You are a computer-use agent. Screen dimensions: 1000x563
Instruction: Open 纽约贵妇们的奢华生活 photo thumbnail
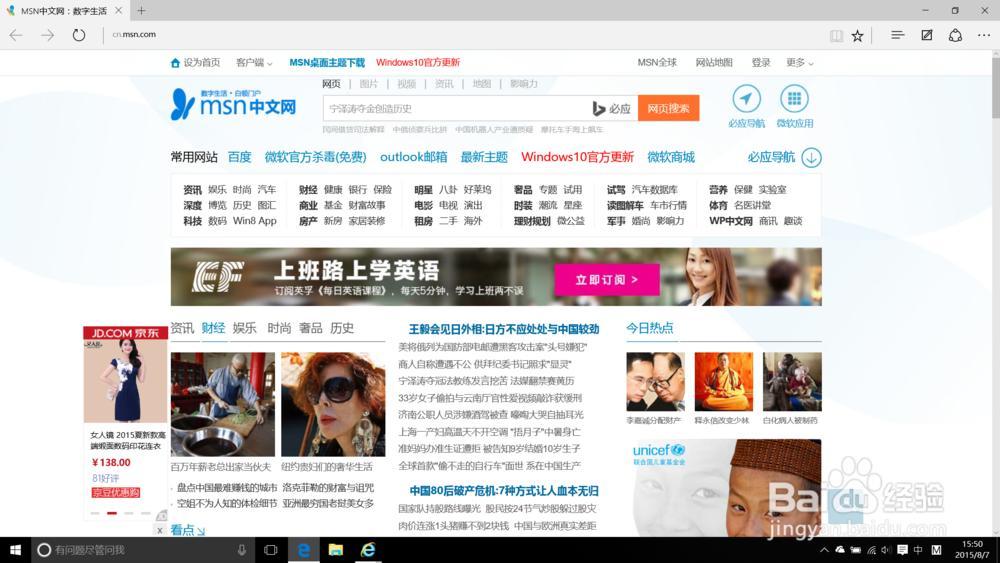(333, 404)
